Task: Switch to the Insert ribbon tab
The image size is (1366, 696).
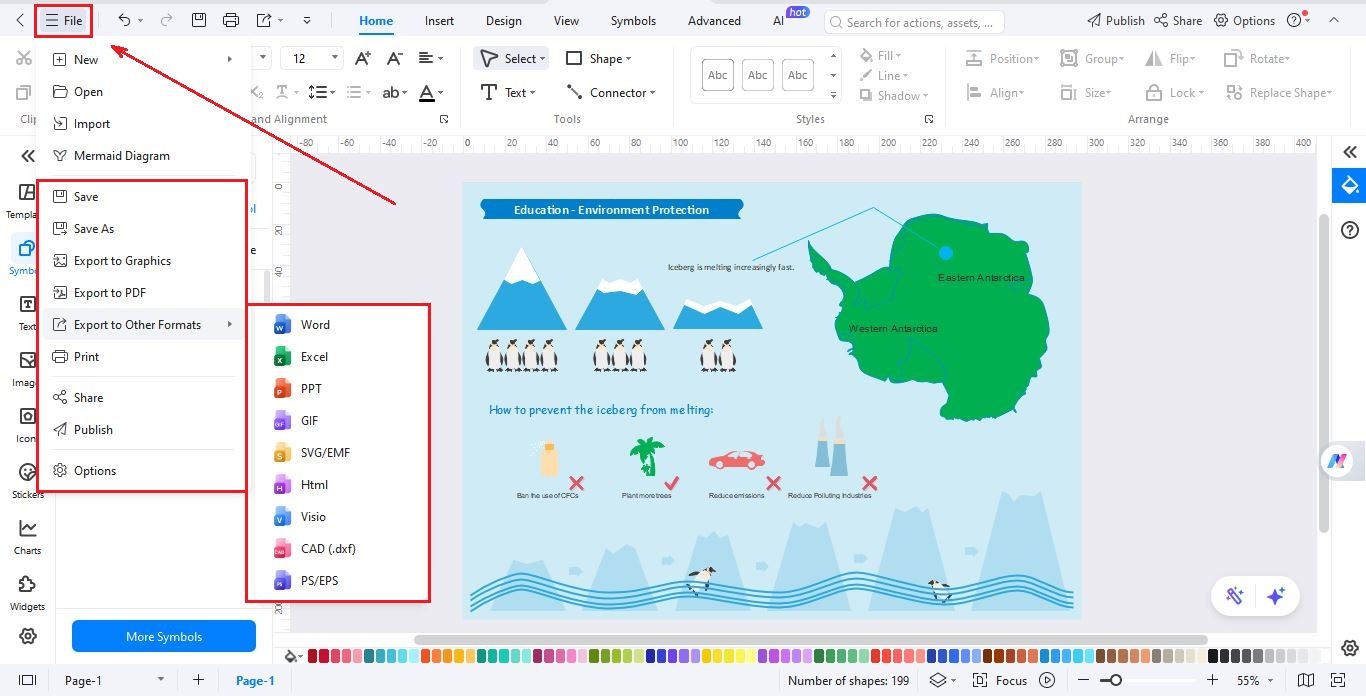Action: click(439, 20)
